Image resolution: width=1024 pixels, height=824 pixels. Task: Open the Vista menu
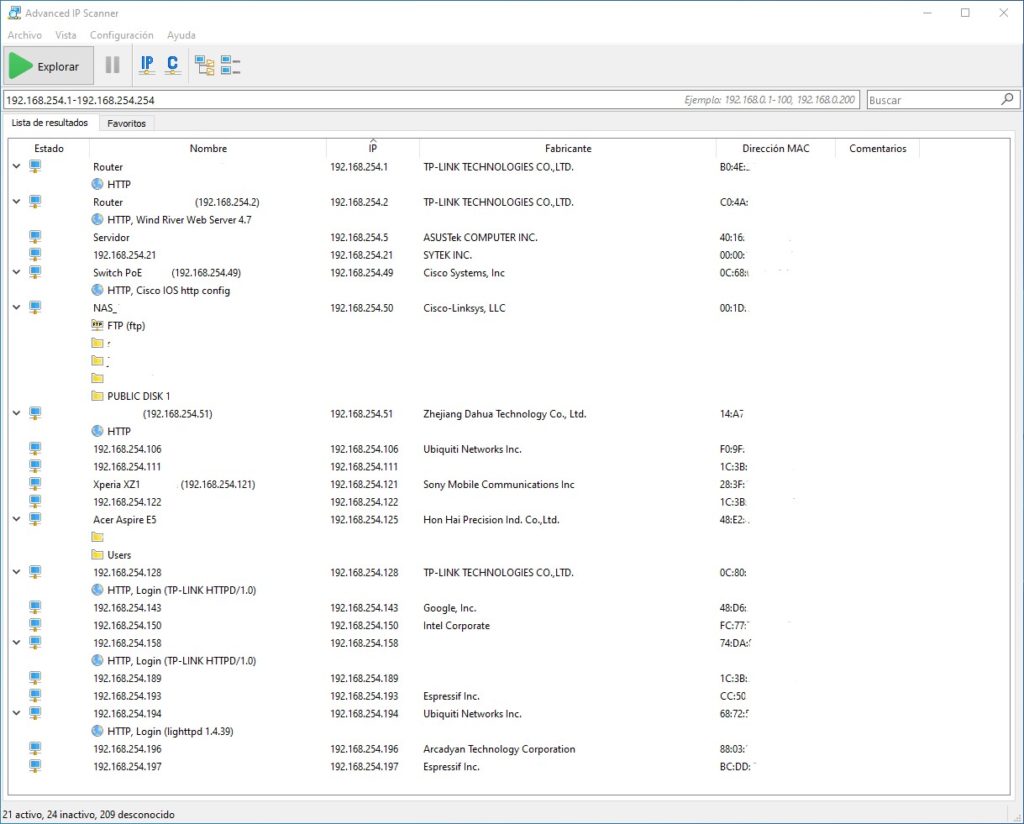65,35
